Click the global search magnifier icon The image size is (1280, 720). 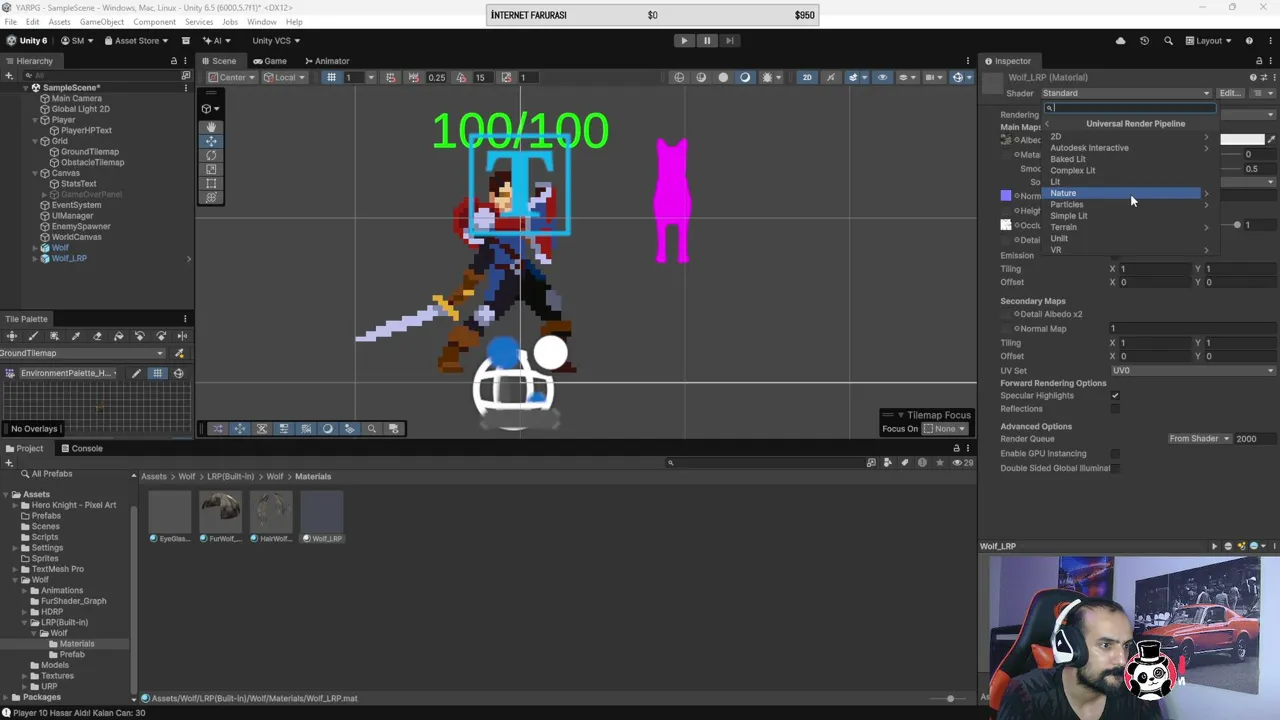pos(1168,41)
